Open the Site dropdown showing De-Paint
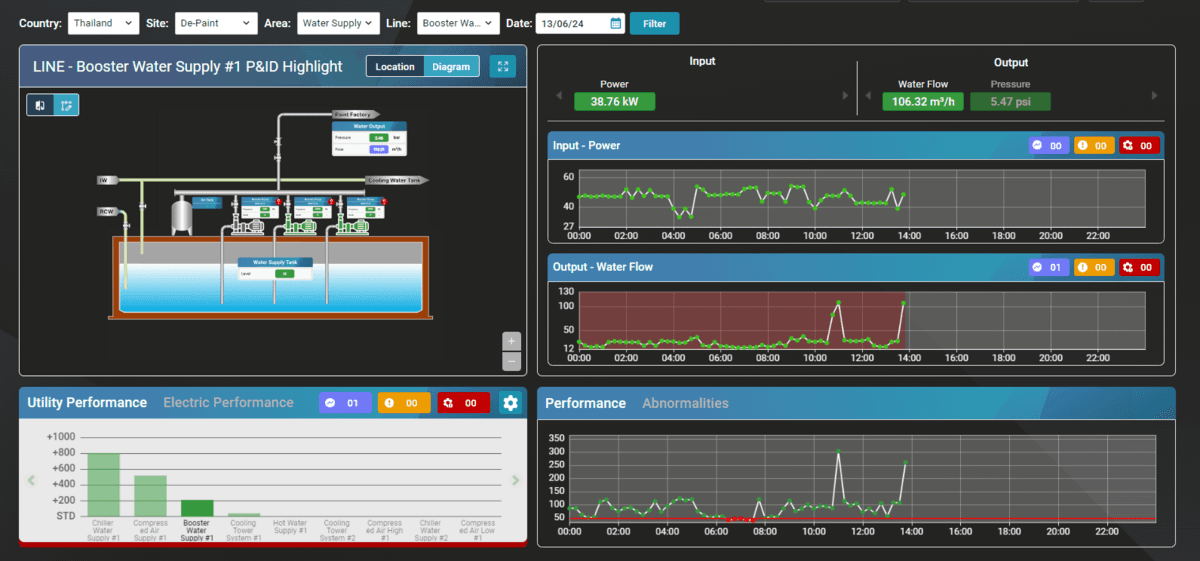The width and height of the screenshot is (1200, 561). [x=215, y=23]
